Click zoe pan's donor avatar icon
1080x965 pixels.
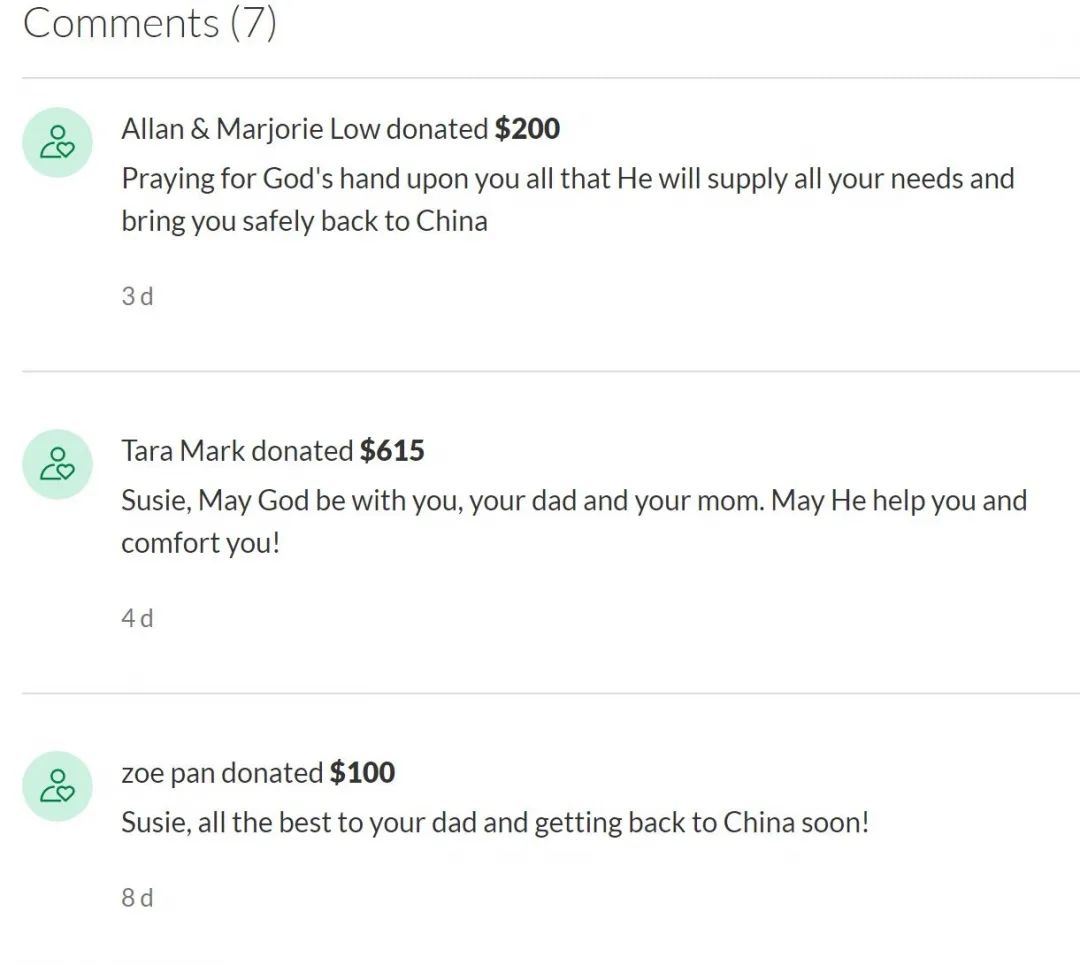[x=57, y=786]
